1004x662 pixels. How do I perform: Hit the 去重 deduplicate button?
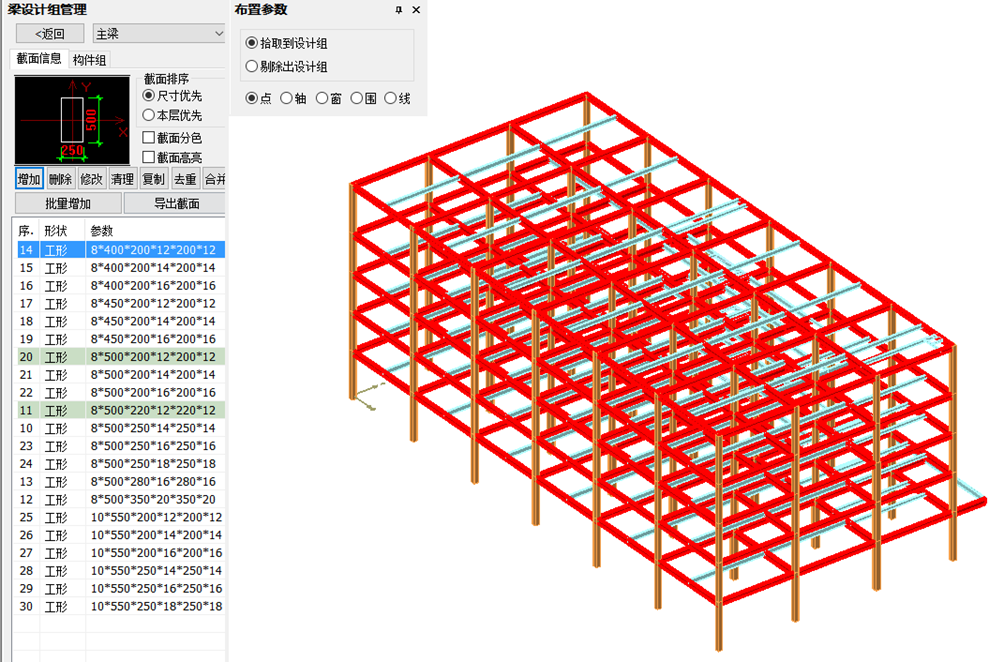coord(185,179)
